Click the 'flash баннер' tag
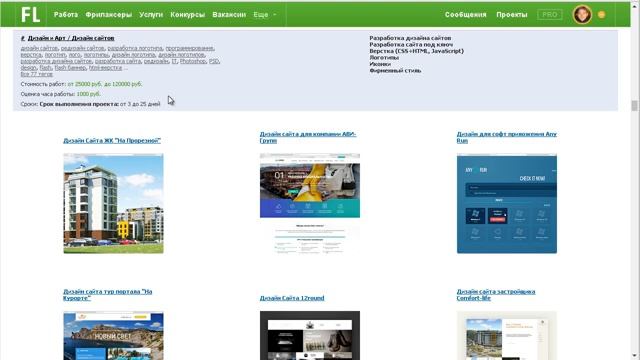 (70, 68)
